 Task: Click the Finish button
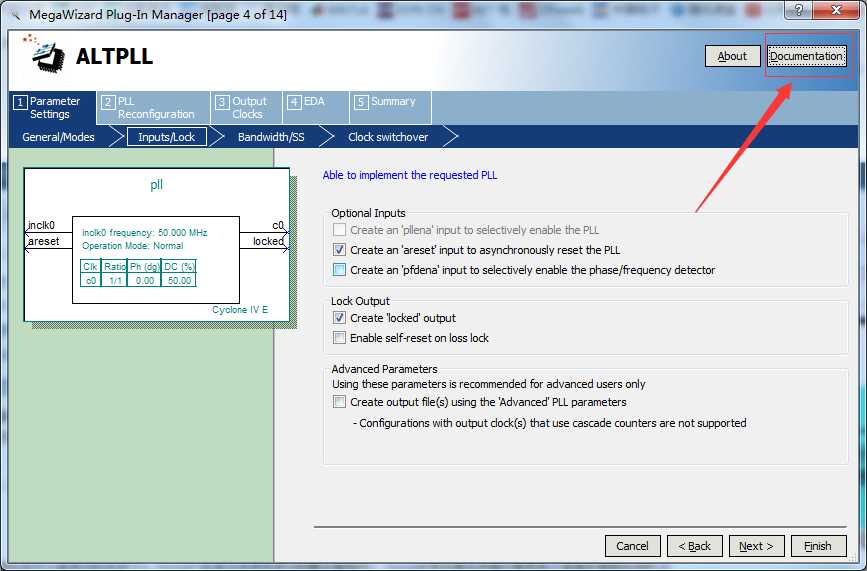[x=818, y=546]
